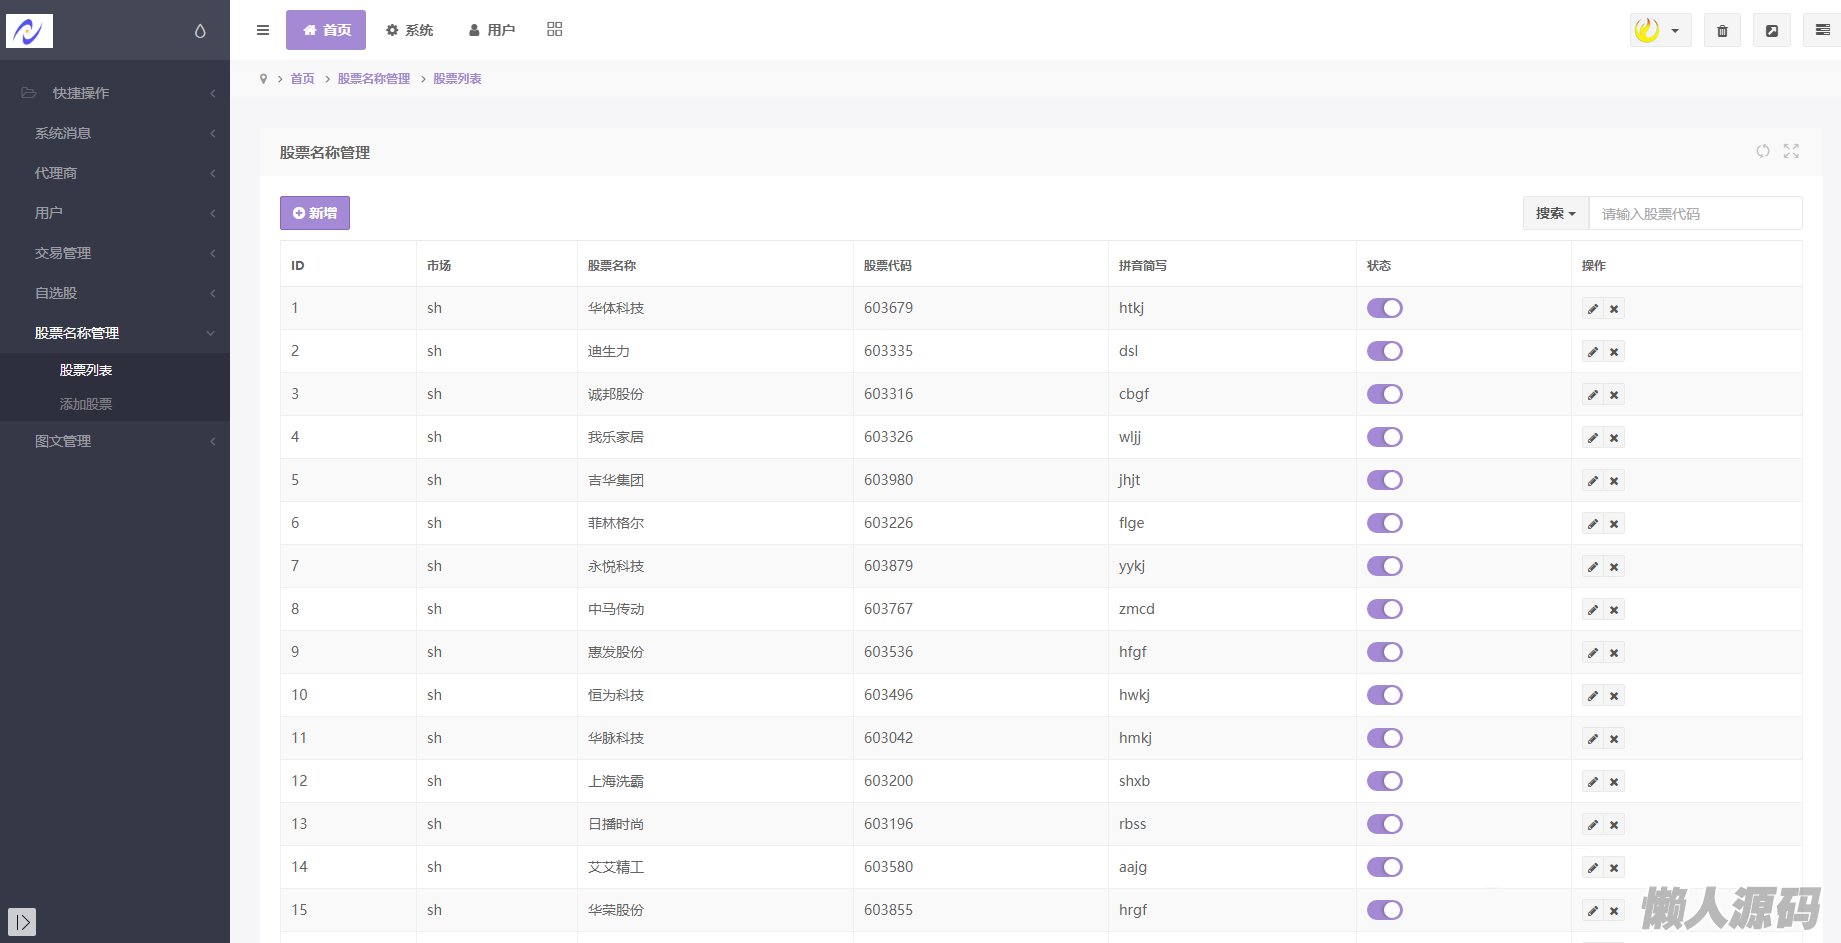Disable status switch for 永悦科技
The height and width of the screenshot is (943, 1841).
(1385, 566)
